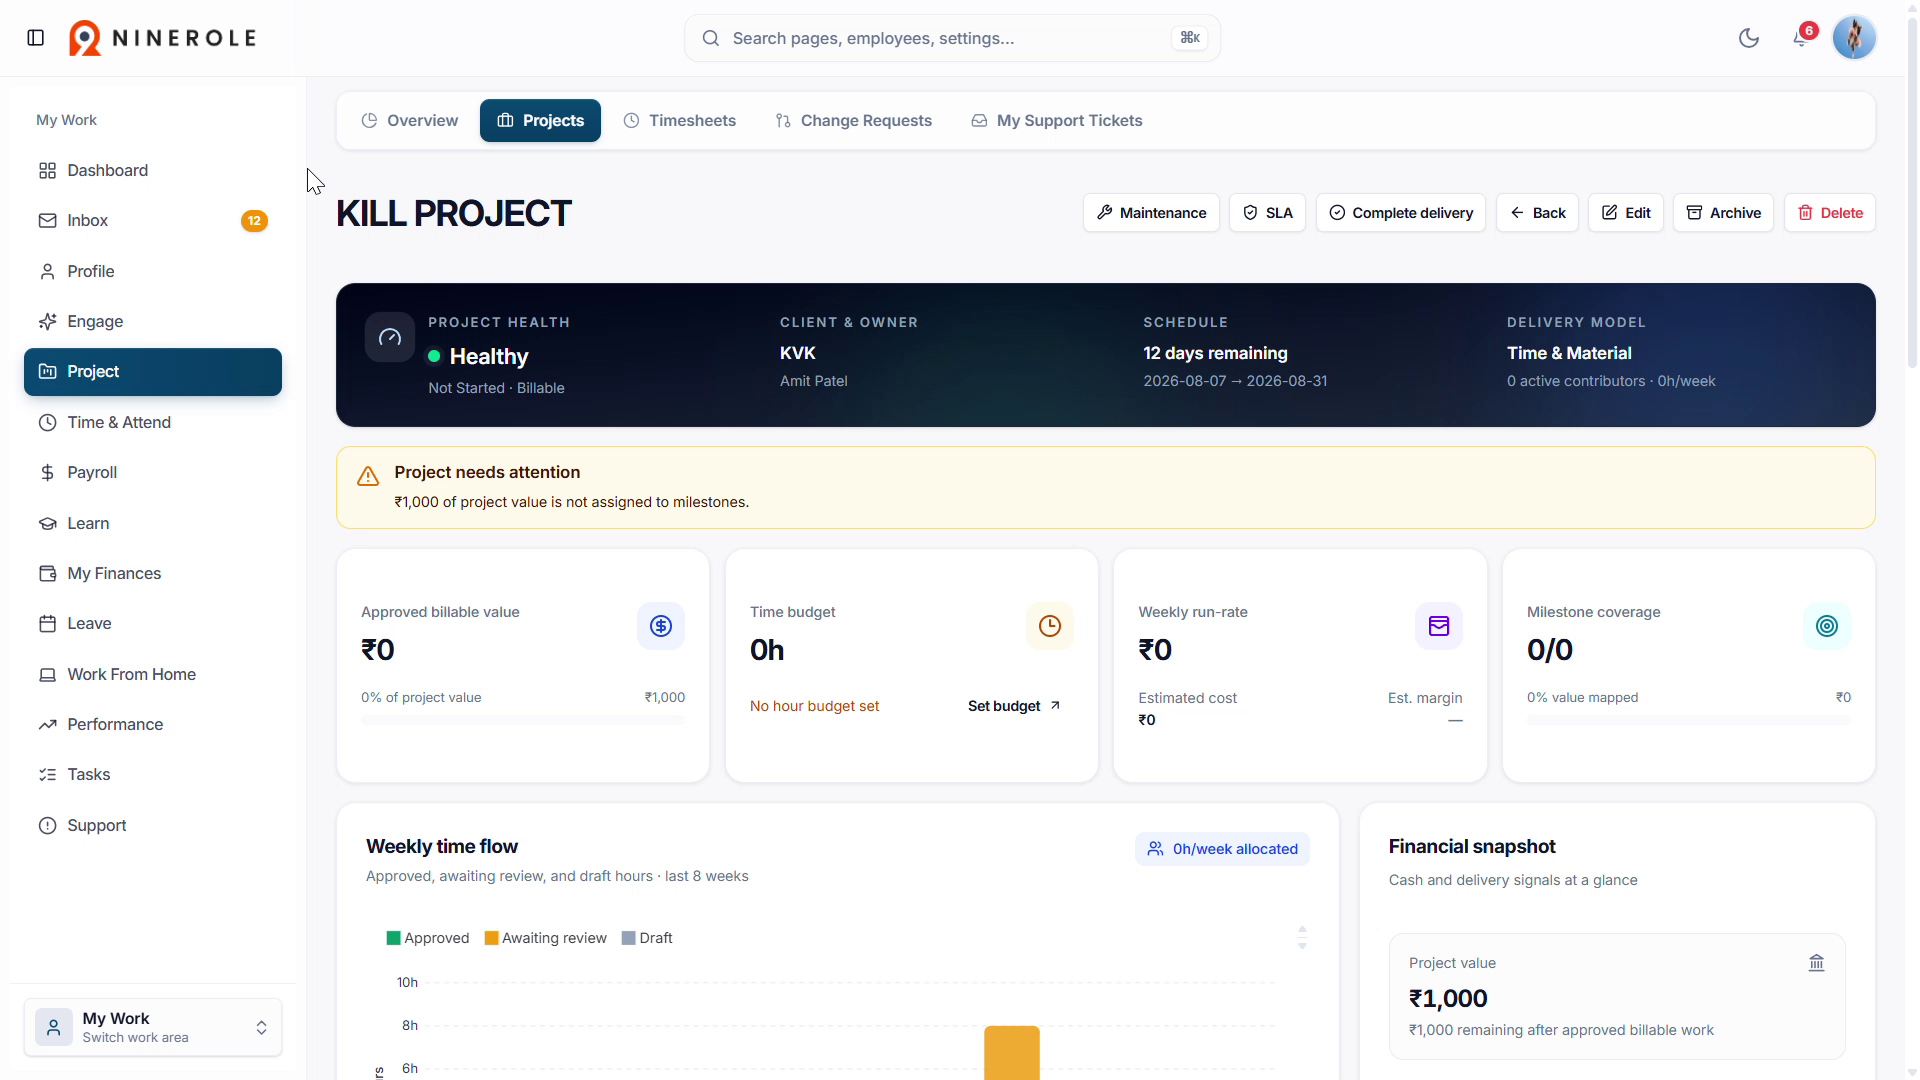Open the Change Requests tab
Image resolution: width=1920 pixels, height=1080 pixels.
[x=854, y=120]
